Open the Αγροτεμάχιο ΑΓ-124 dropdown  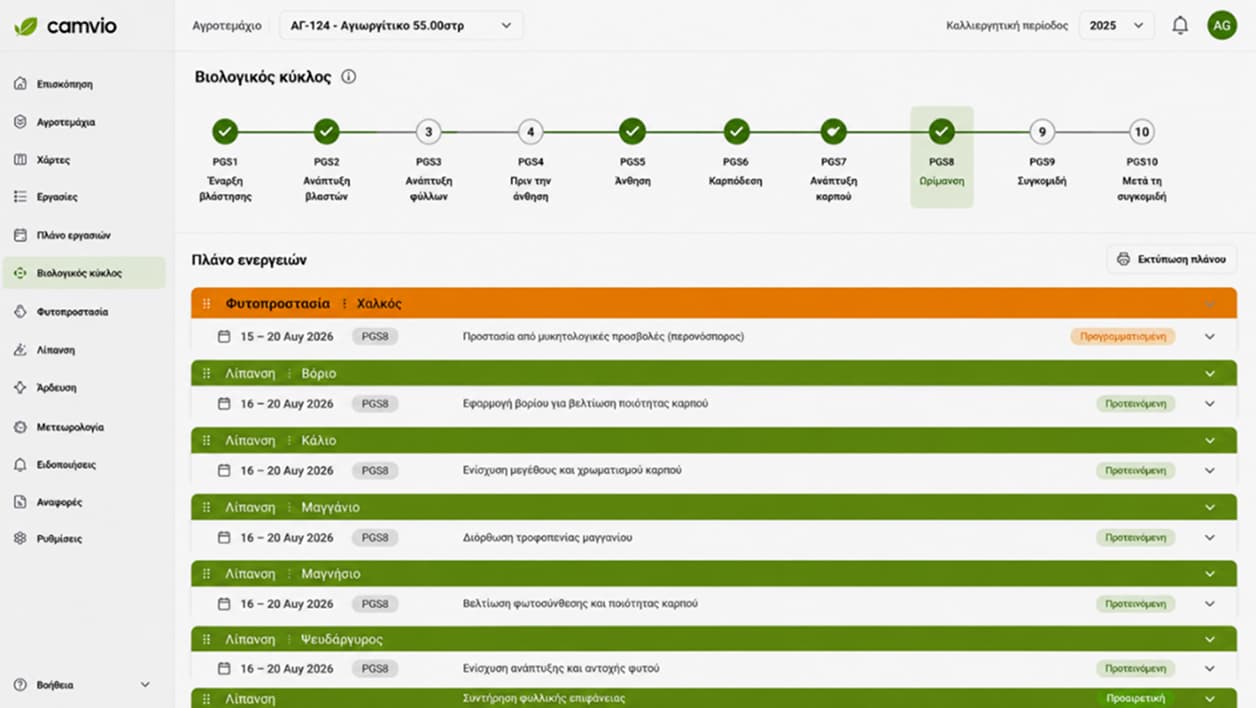(400, 26)
